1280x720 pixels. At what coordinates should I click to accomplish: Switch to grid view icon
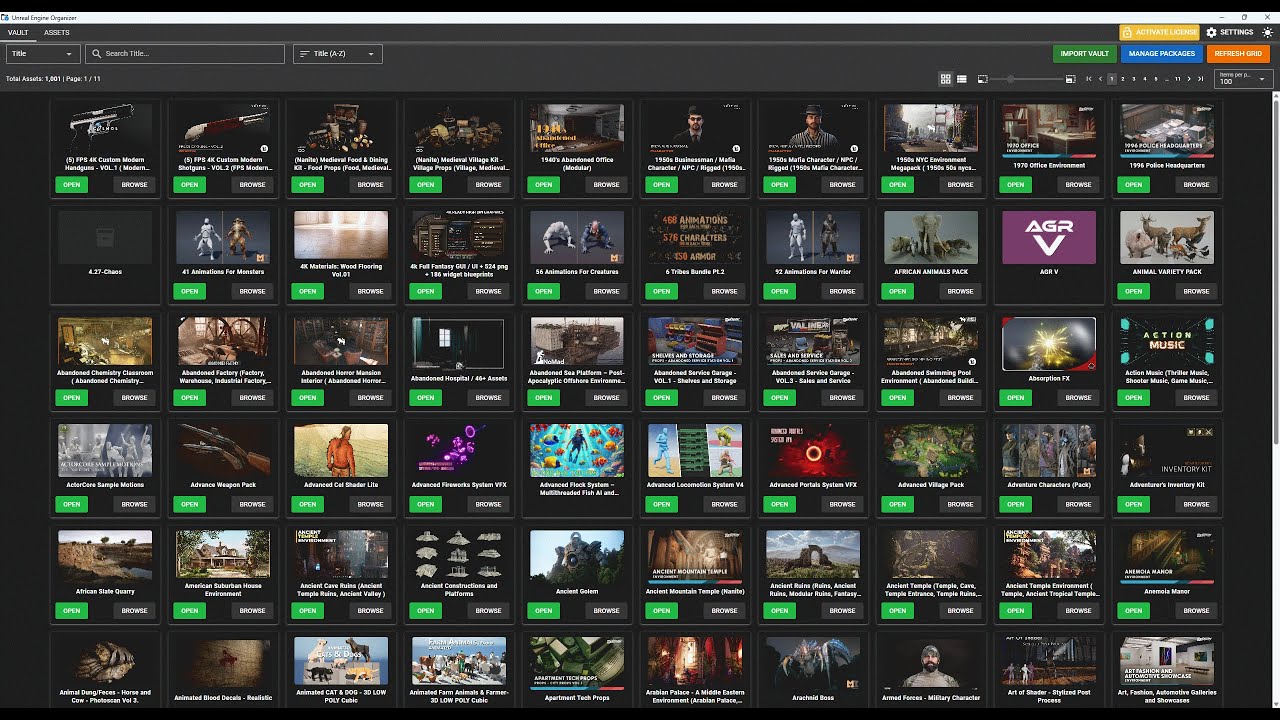point(946,79)
